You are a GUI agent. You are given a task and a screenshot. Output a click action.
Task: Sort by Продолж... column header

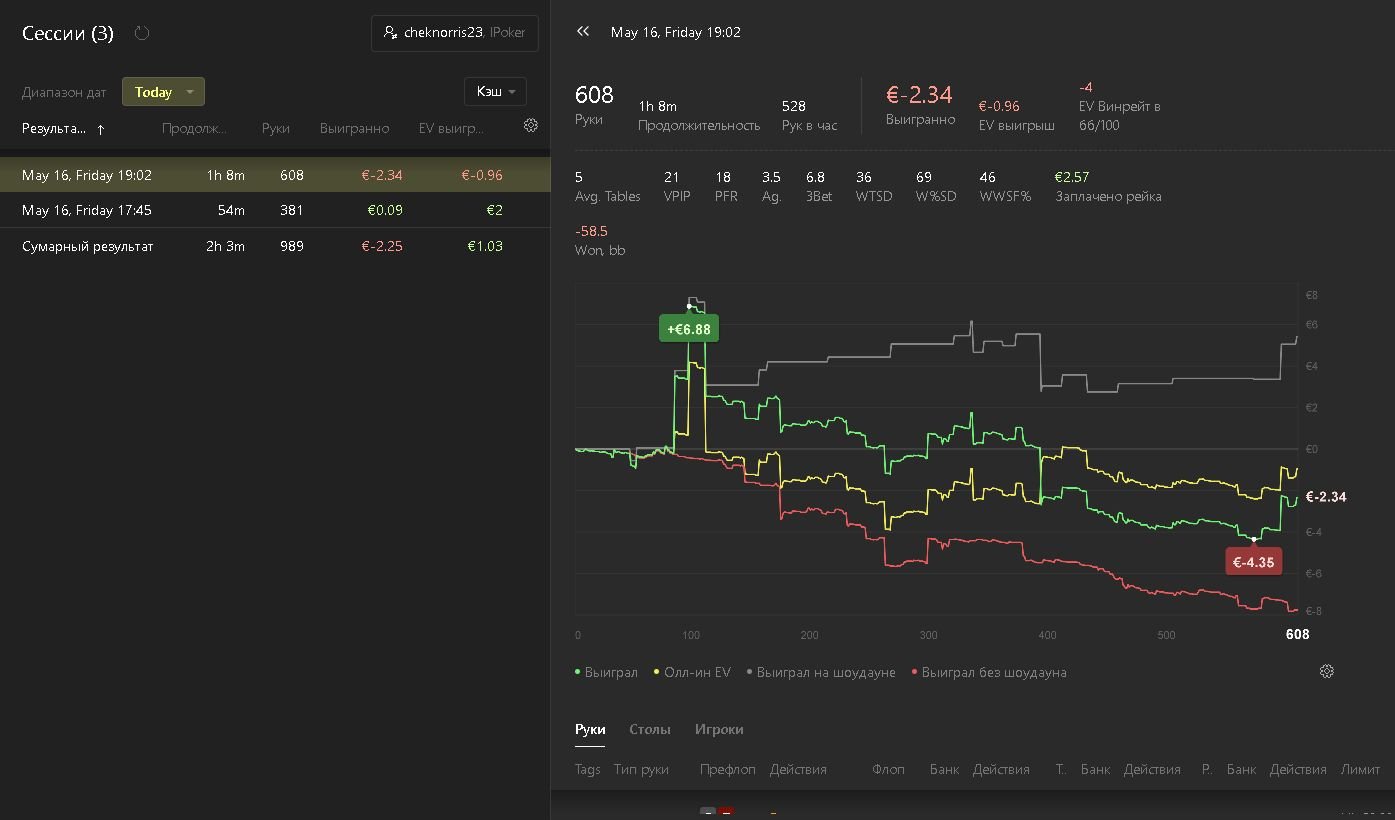194,128
